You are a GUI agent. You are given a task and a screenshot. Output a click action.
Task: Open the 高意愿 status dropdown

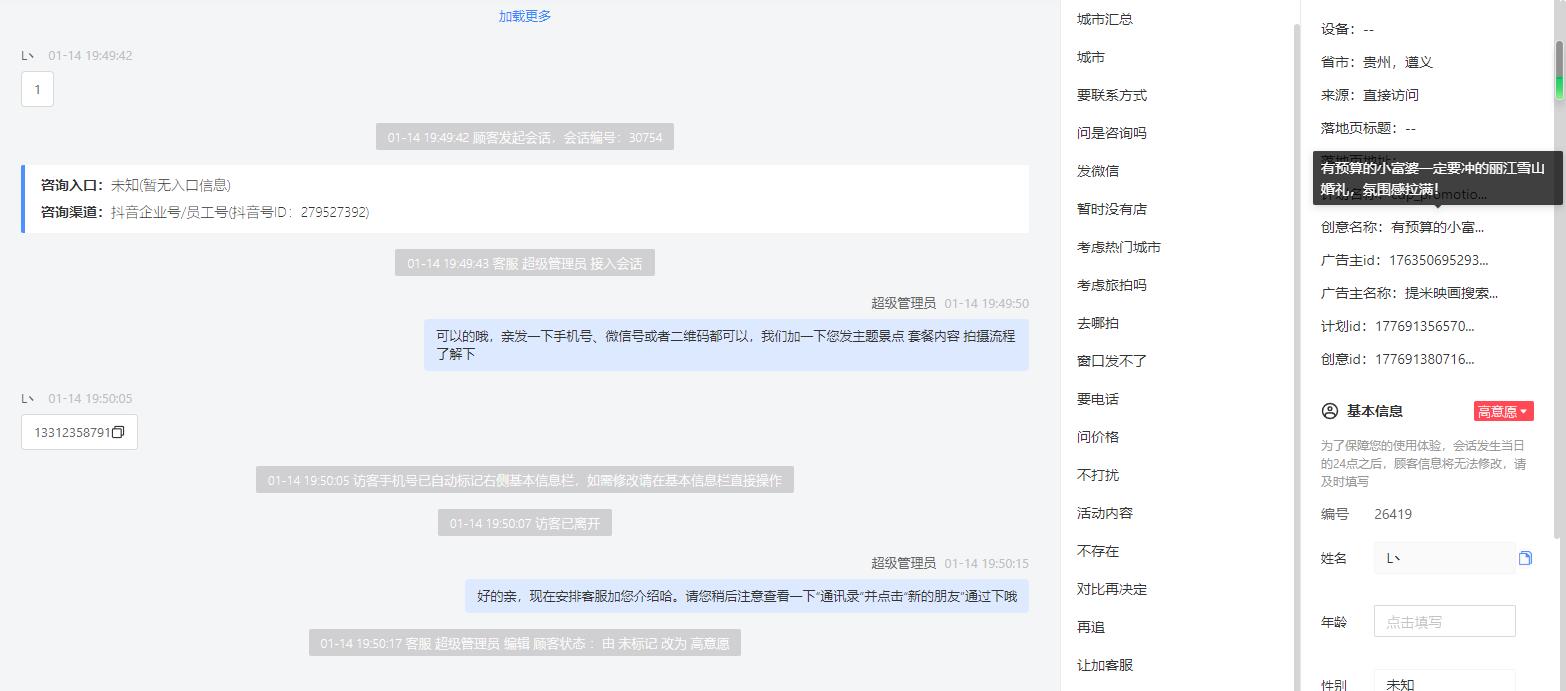tap(1503, 411)
